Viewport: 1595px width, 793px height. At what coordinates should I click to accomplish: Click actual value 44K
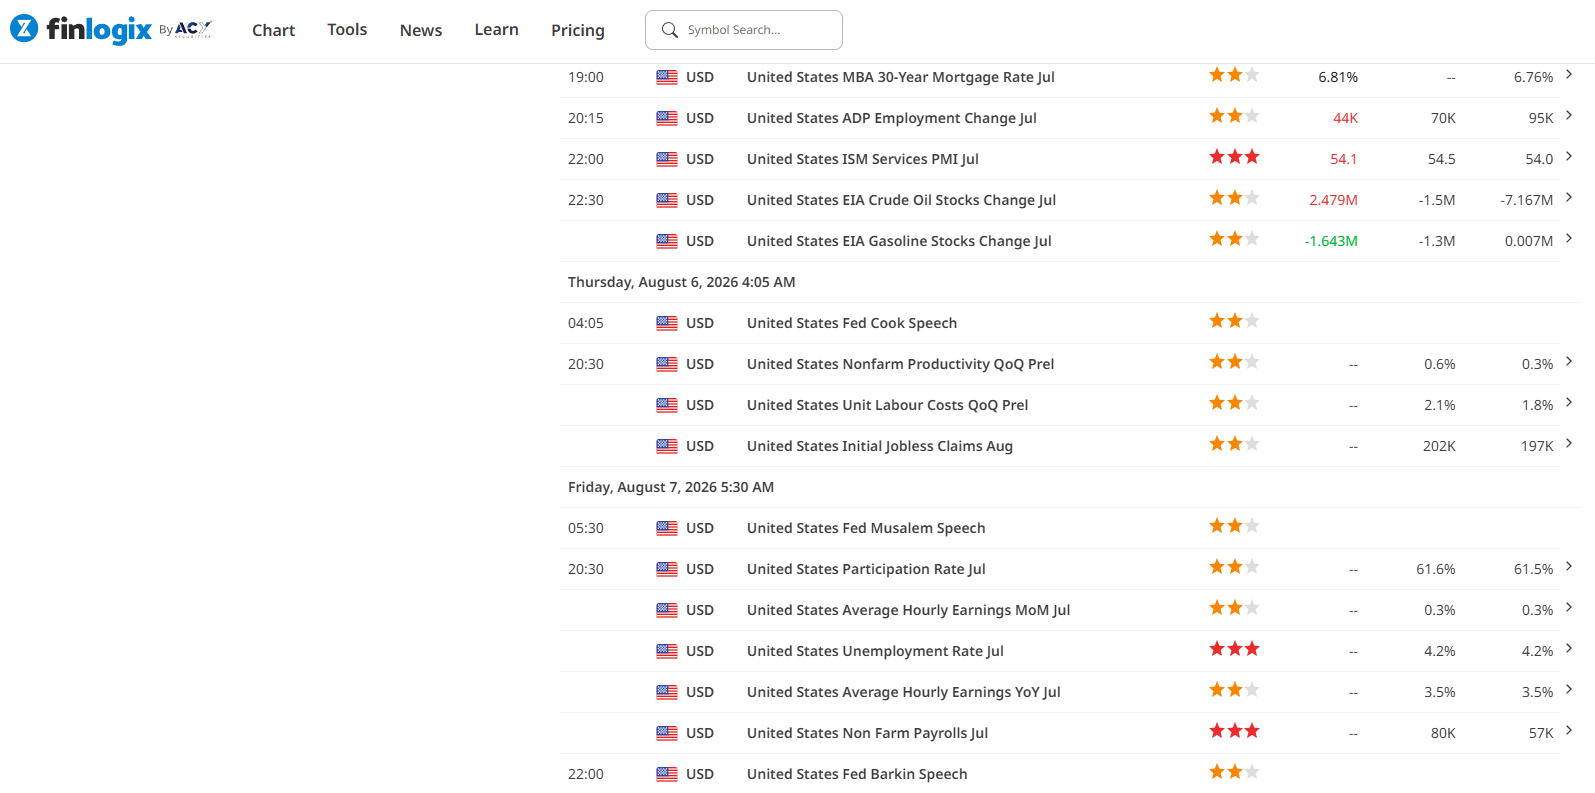tap(1345, 118)
